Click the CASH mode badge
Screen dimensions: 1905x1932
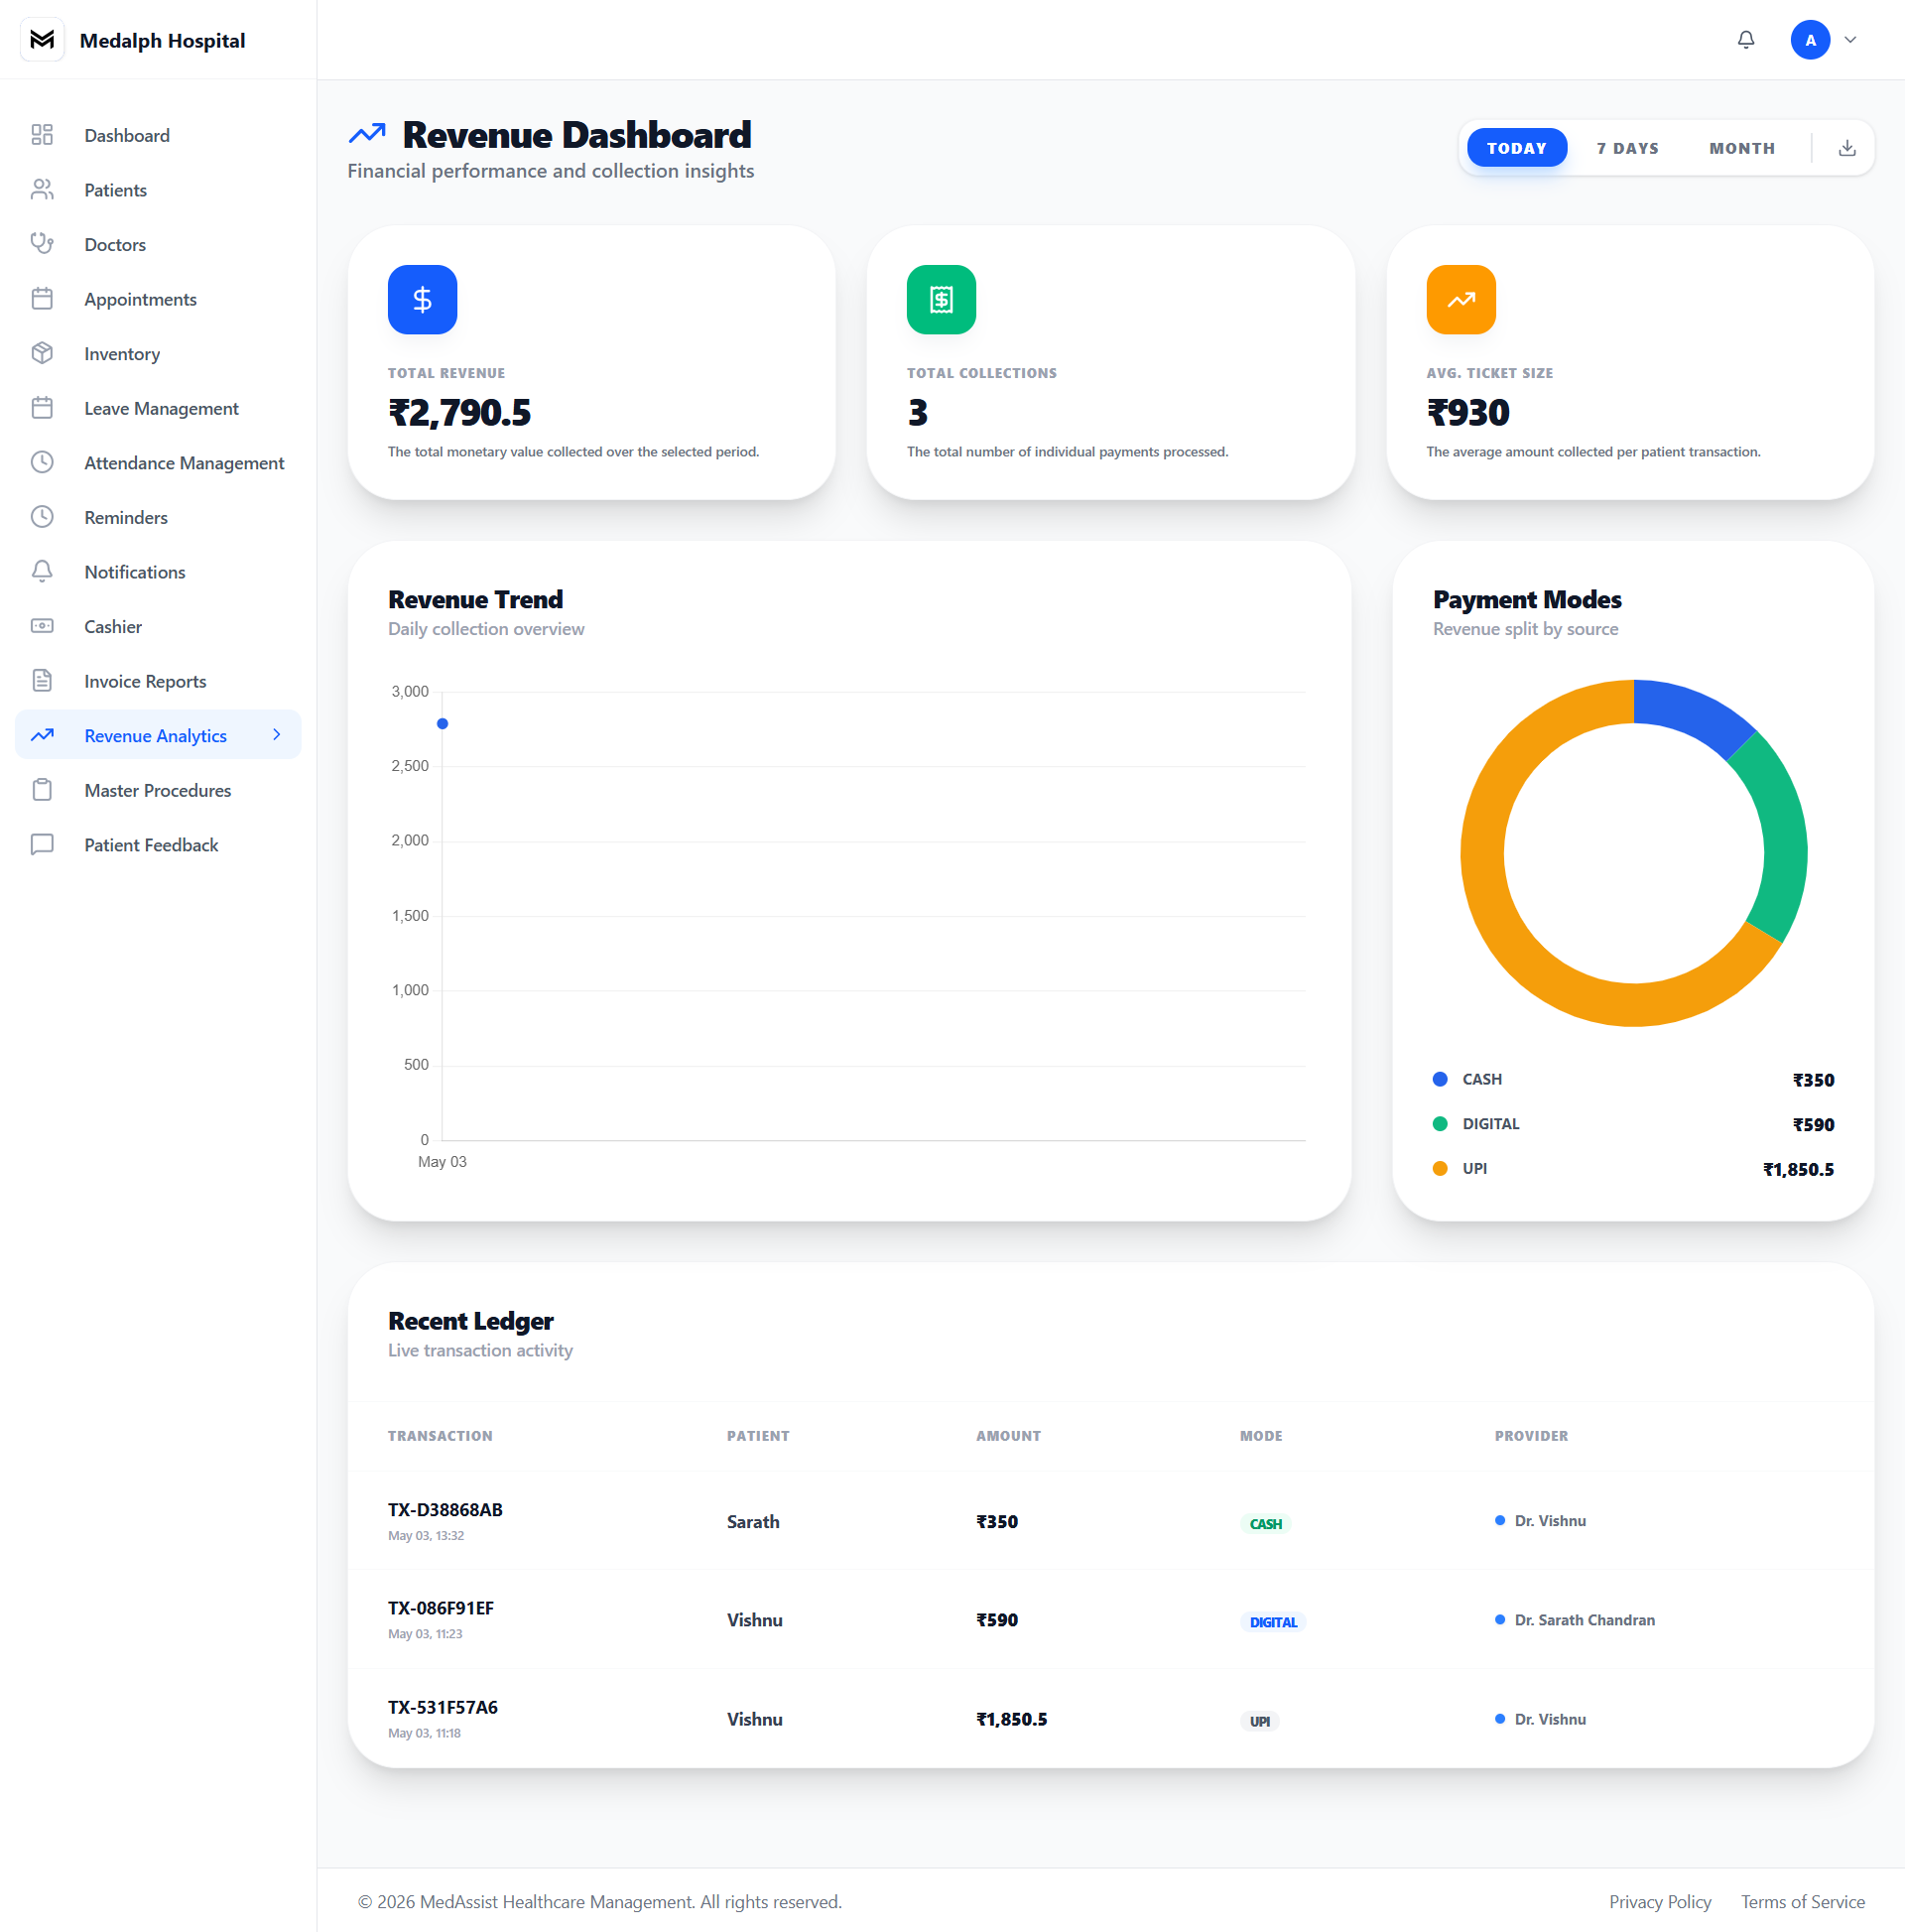pyautogui.click(x=1265, y=1524)
